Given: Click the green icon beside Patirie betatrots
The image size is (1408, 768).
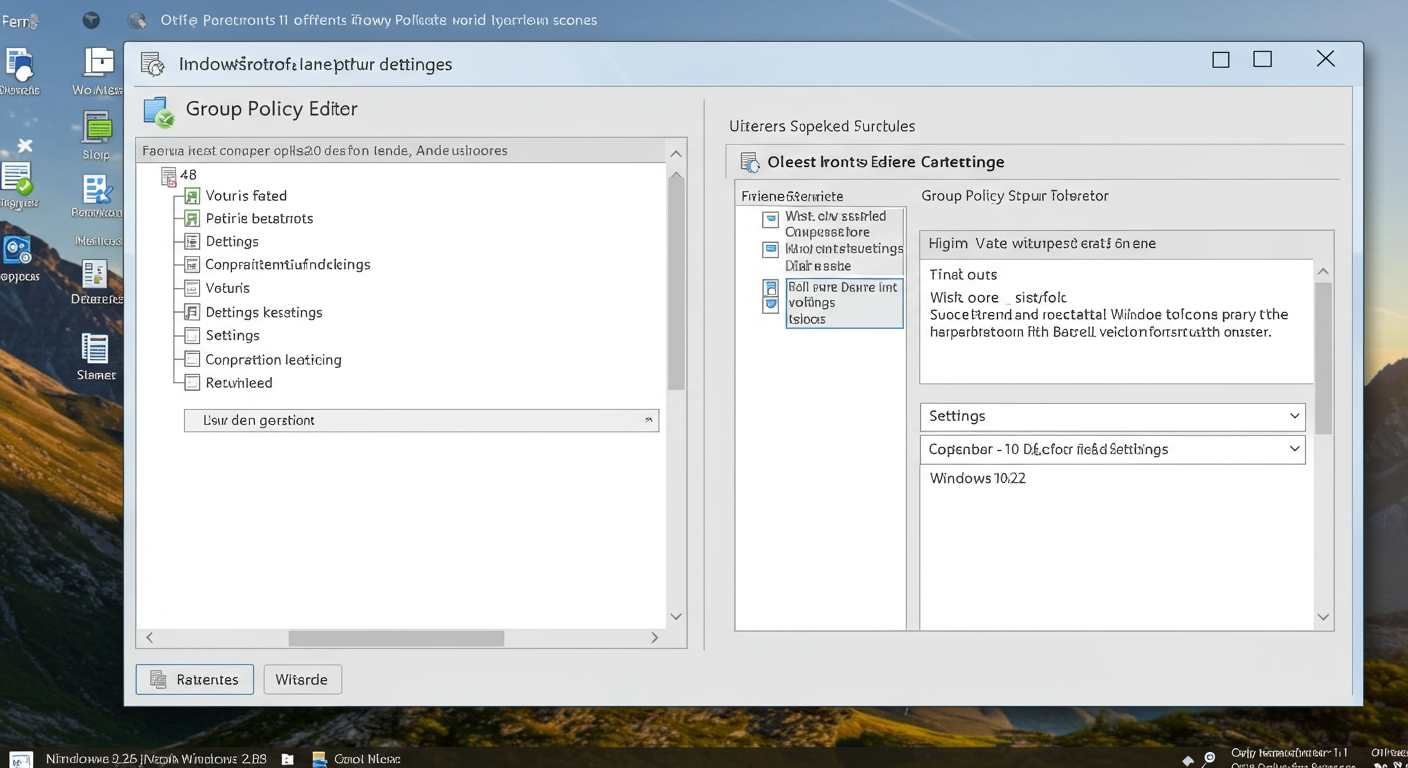Looking at the screenshot, I should [192, 219].
